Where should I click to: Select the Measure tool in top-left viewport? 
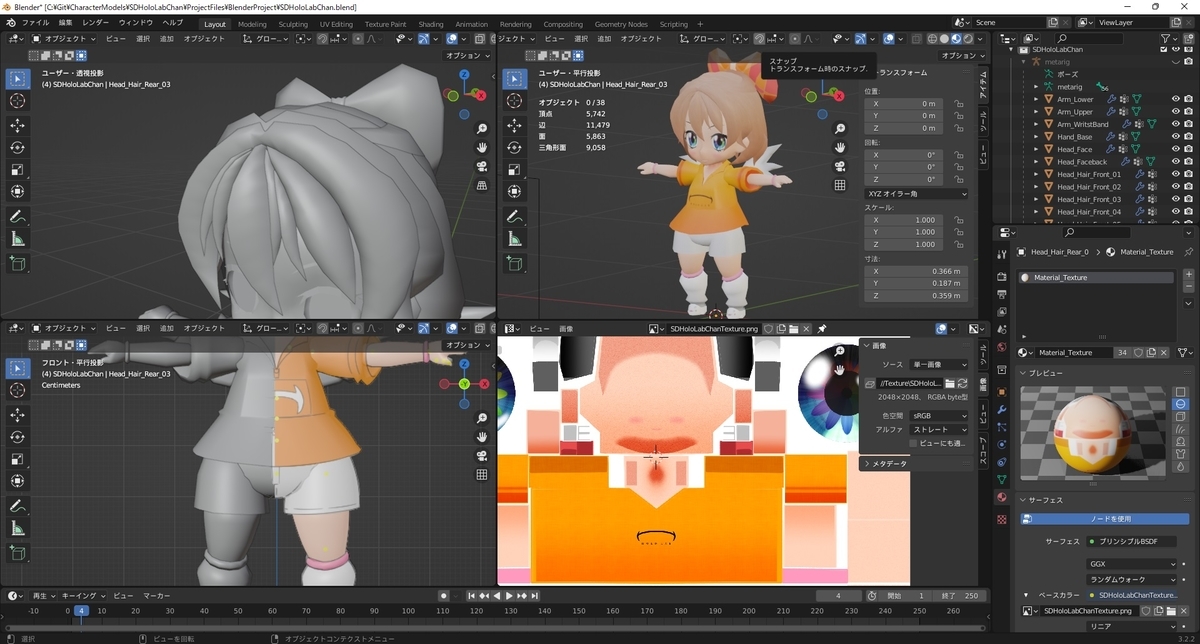pos(18,239)
